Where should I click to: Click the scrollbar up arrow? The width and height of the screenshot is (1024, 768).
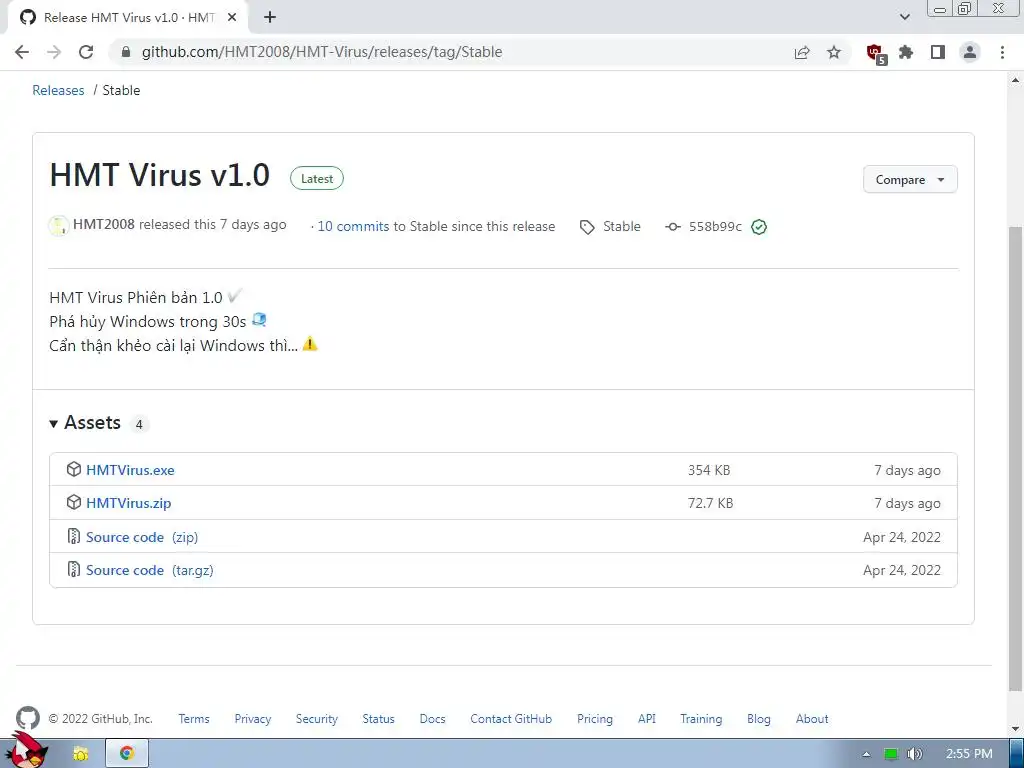[1015, 80]
